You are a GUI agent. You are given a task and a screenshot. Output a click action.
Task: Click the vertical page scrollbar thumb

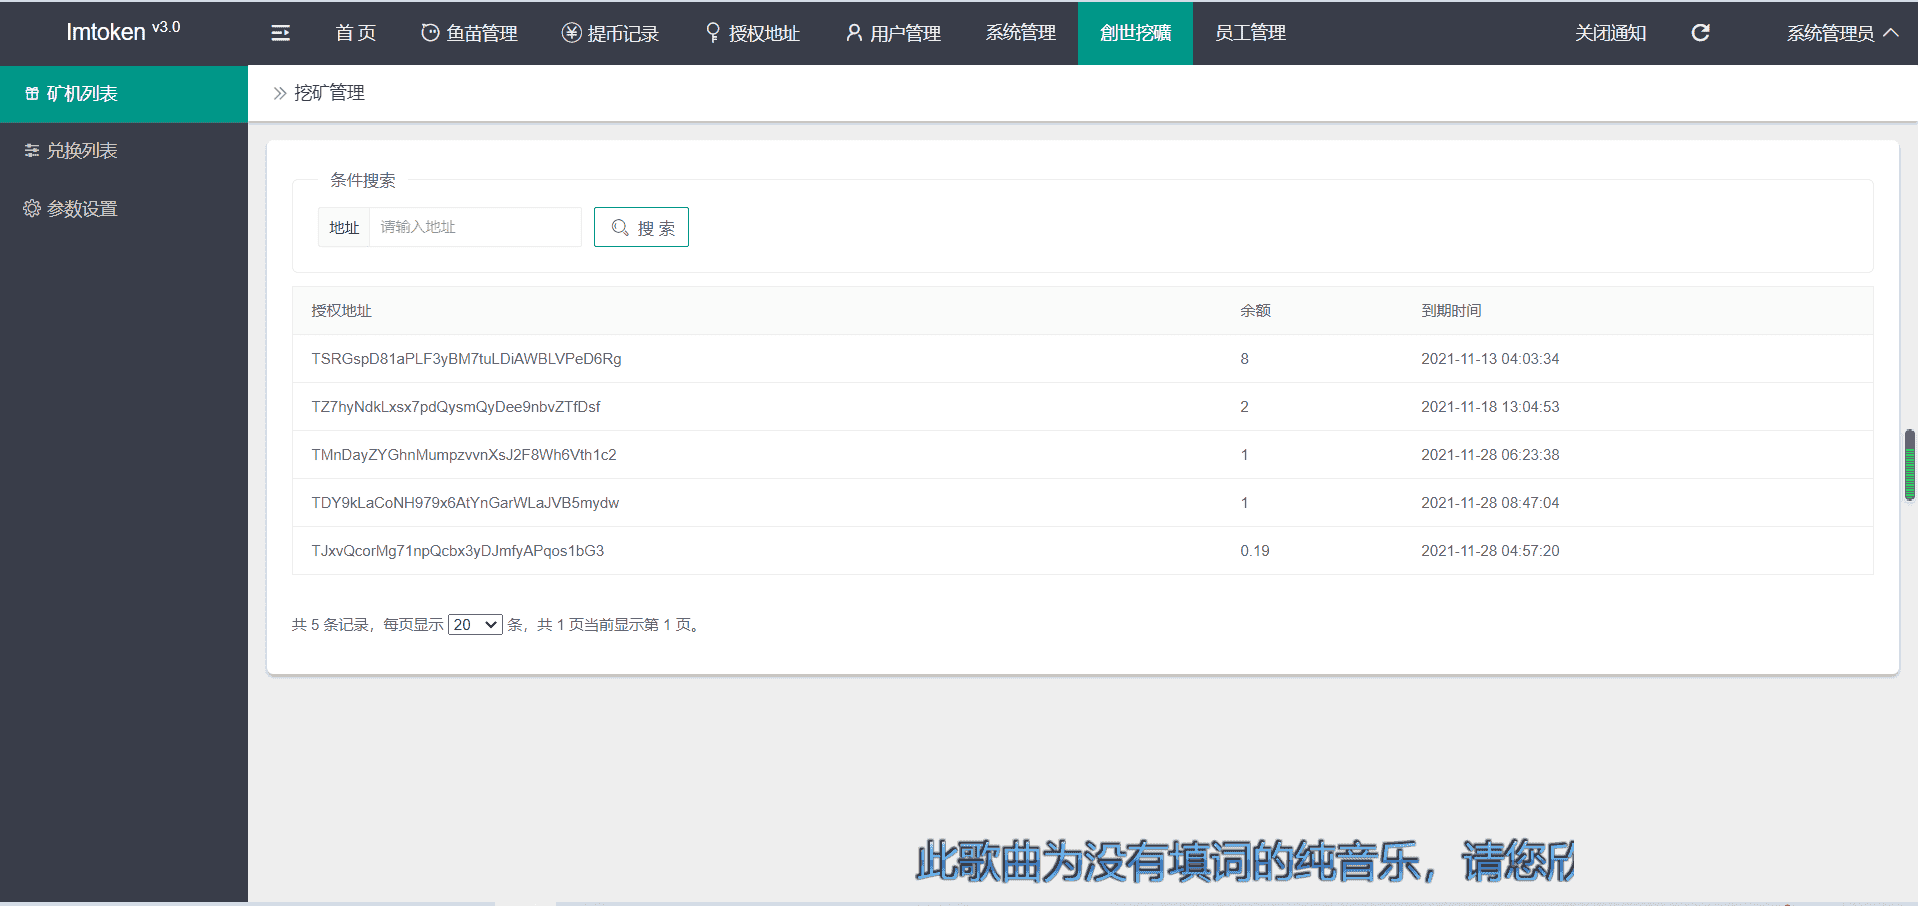(x=1909, y=465)
